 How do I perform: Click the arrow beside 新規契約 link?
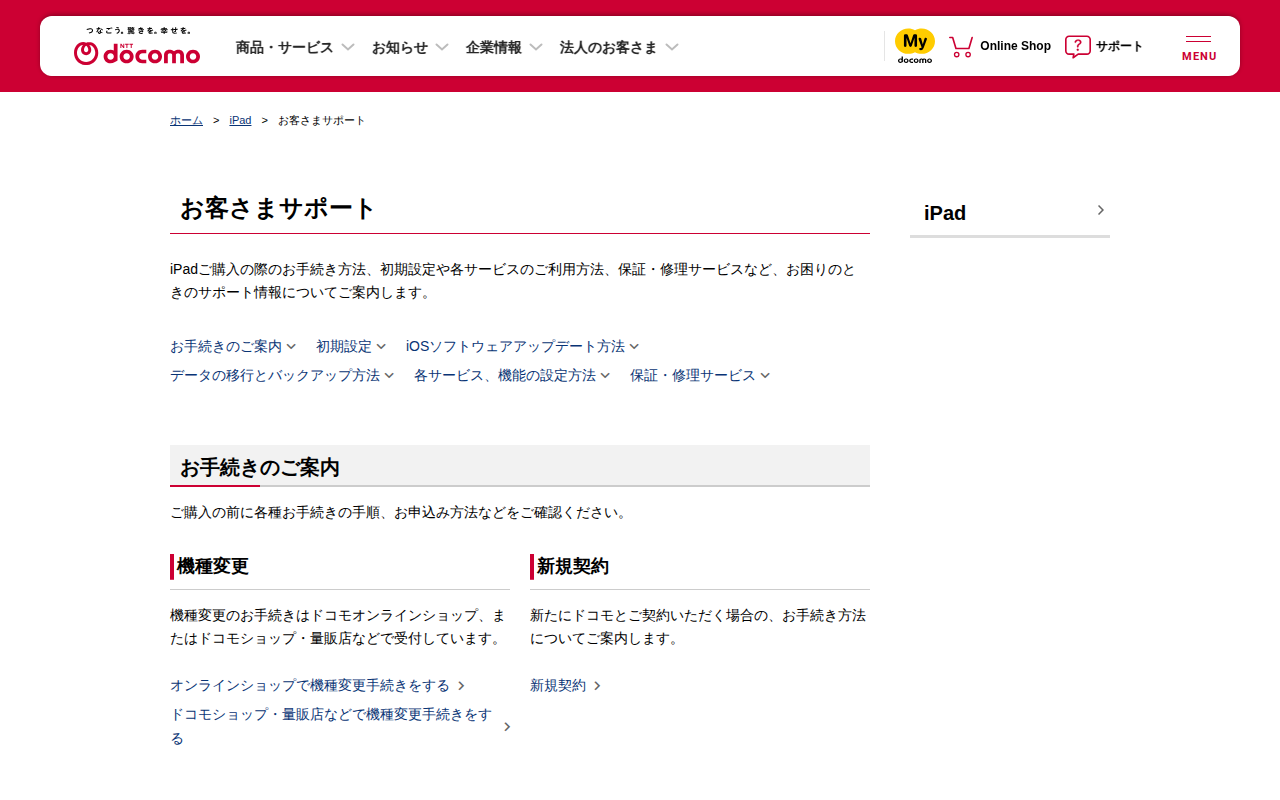pos(597,686)
